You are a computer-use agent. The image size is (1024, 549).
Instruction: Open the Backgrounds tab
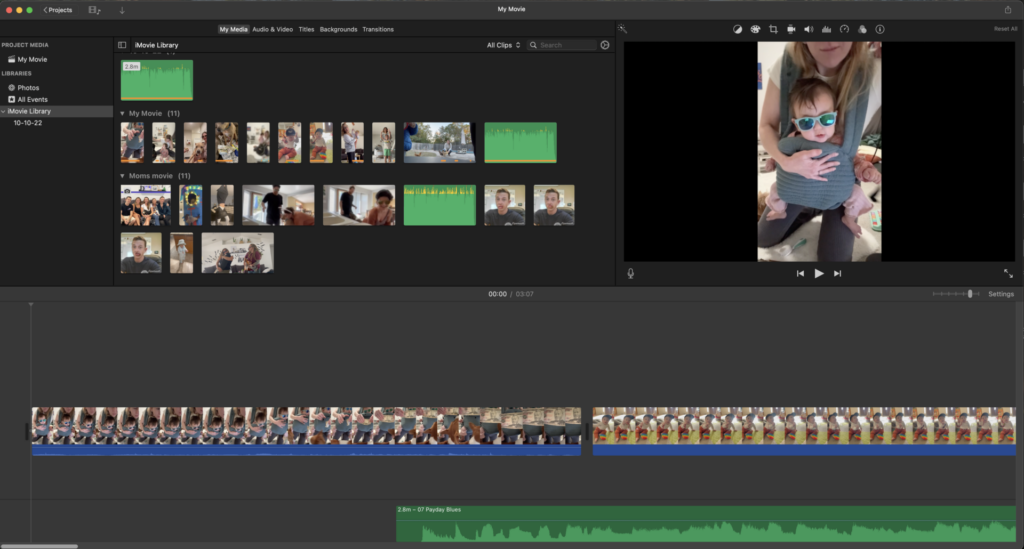click(x=338, y=29)
